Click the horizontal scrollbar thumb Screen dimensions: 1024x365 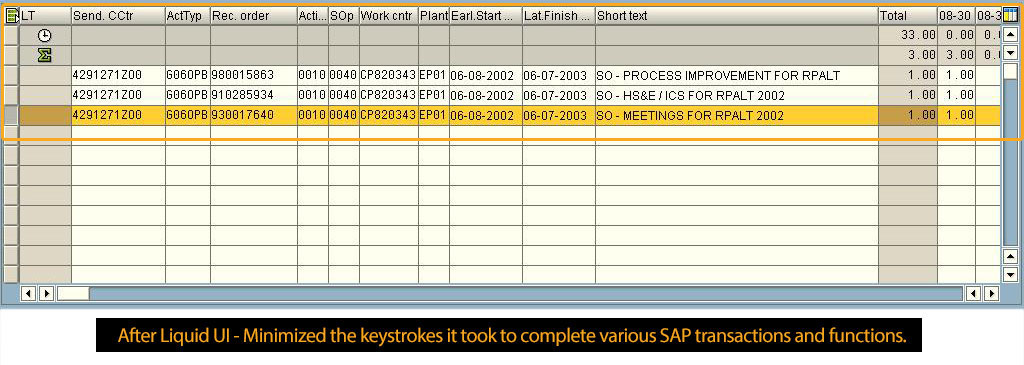[73, 294]
